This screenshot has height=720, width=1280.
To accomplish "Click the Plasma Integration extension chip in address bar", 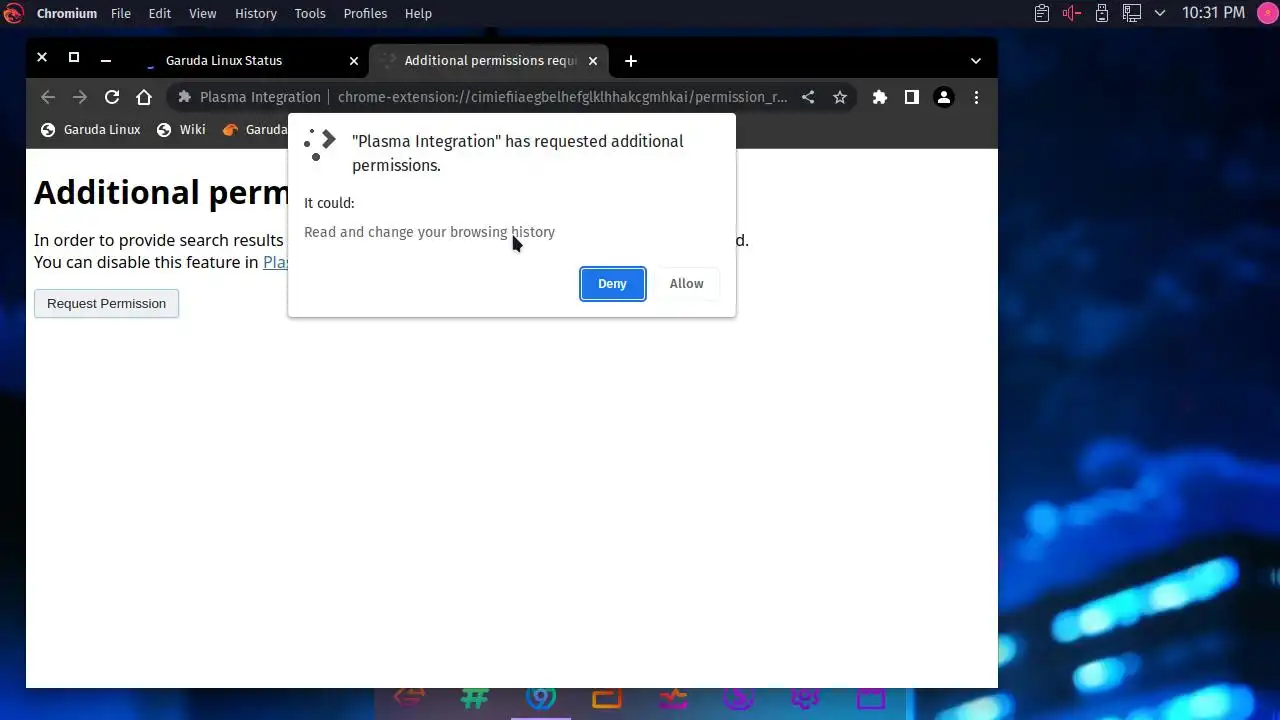I will pyautogui.click(x=249, y=97).
